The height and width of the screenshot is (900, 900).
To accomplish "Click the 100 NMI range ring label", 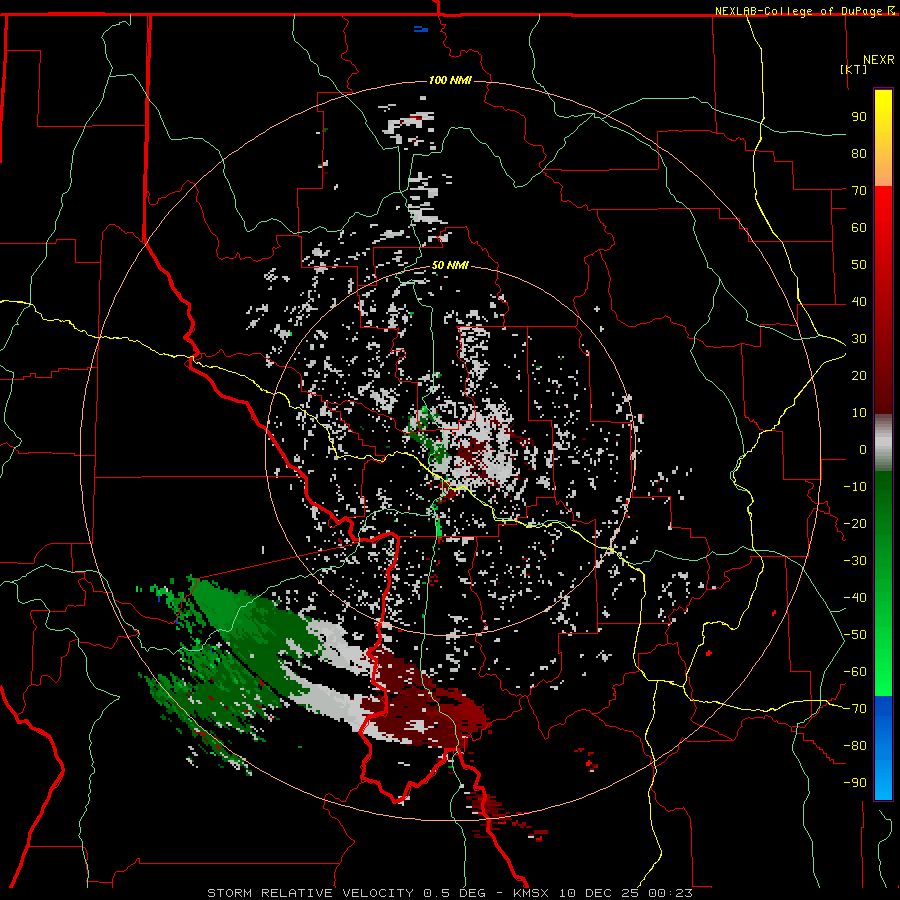I will coord(450,80).
